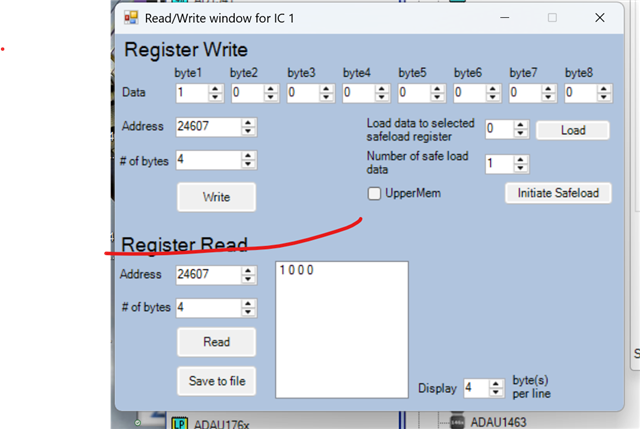Decrement Register Write Address down arrow
This screenshot has height=429, width=640.
coord(248,131)
